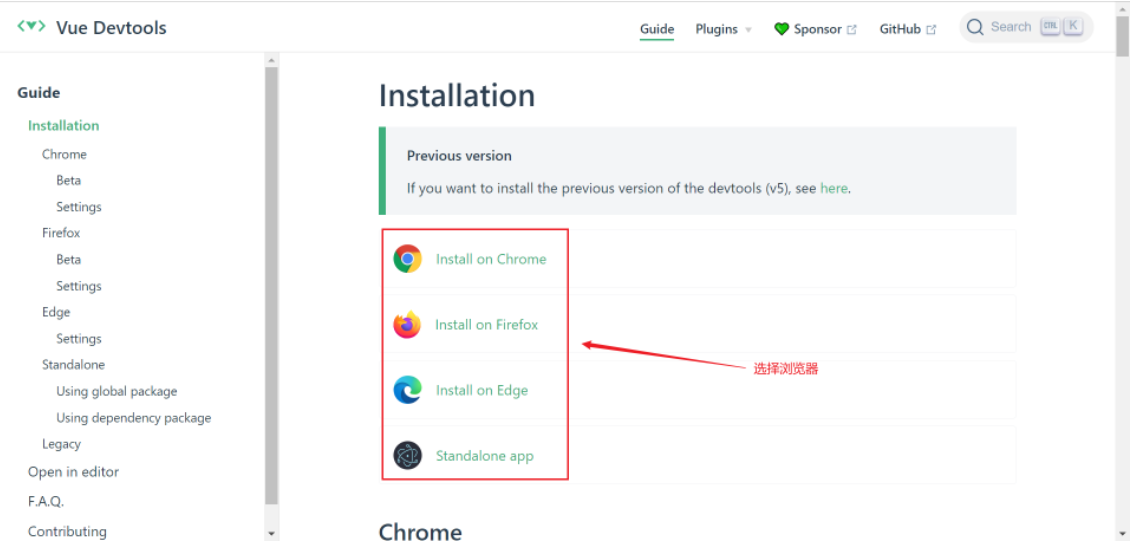Click the Vue Devtools logo icon
This screenshot has height=551, width=1133.
pos(31,26)
